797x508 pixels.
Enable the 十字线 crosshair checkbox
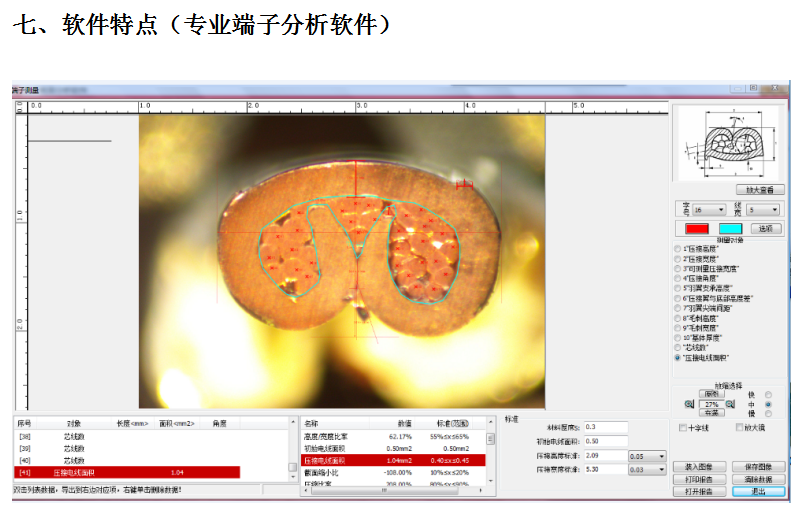(x=683, y=427)
